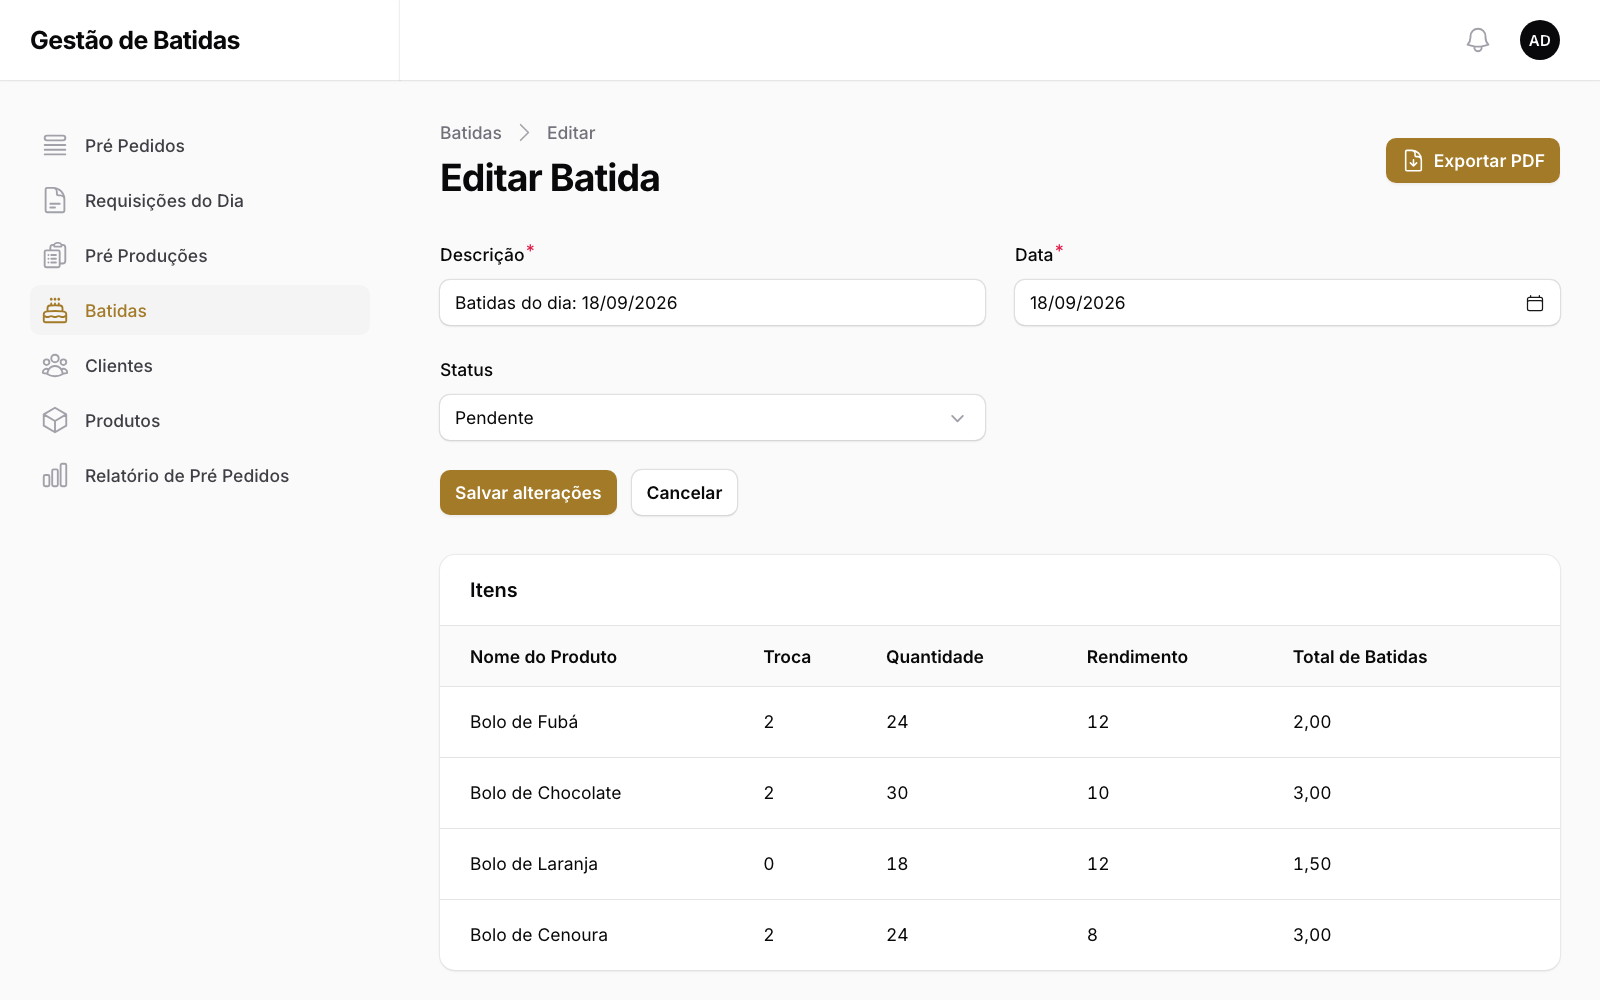Screen dimensions: 1600x1000
Task: Click the Troca column header
Action: coord(787,657)
